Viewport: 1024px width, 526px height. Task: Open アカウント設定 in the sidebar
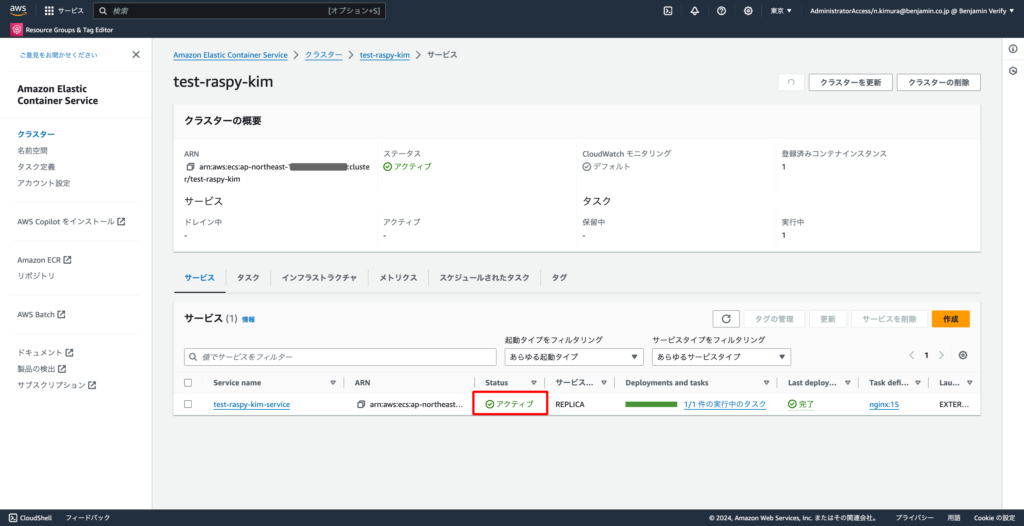(44, 183)
